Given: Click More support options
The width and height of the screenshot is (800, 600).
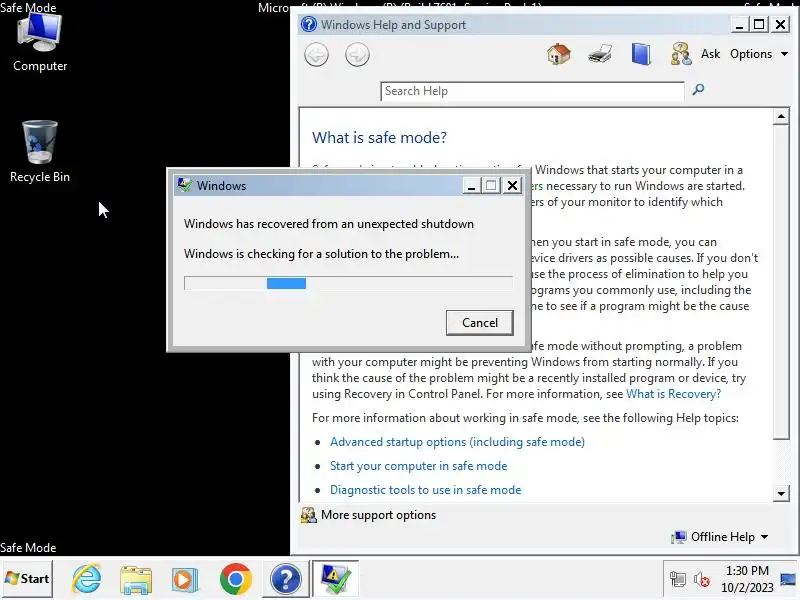Looking at the screenshot, I should click(378, 515).
